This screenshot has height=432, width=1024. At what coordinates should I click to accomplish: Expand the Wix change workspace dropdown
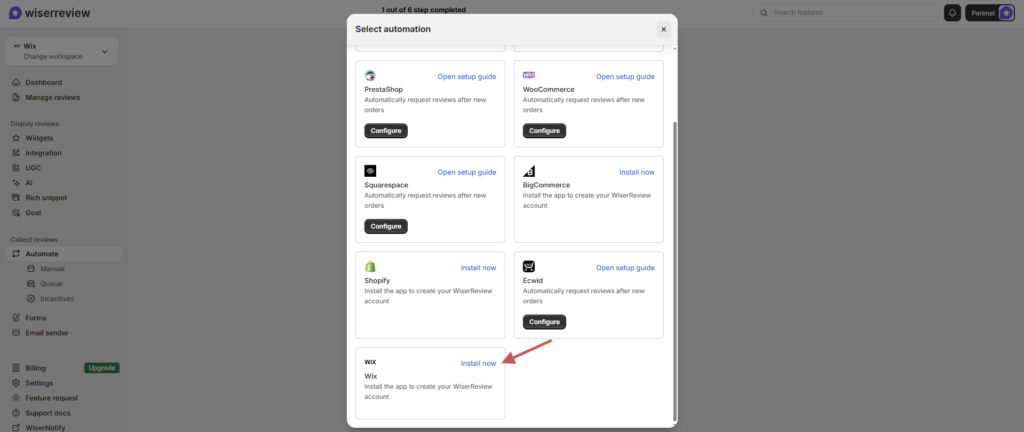104,51
